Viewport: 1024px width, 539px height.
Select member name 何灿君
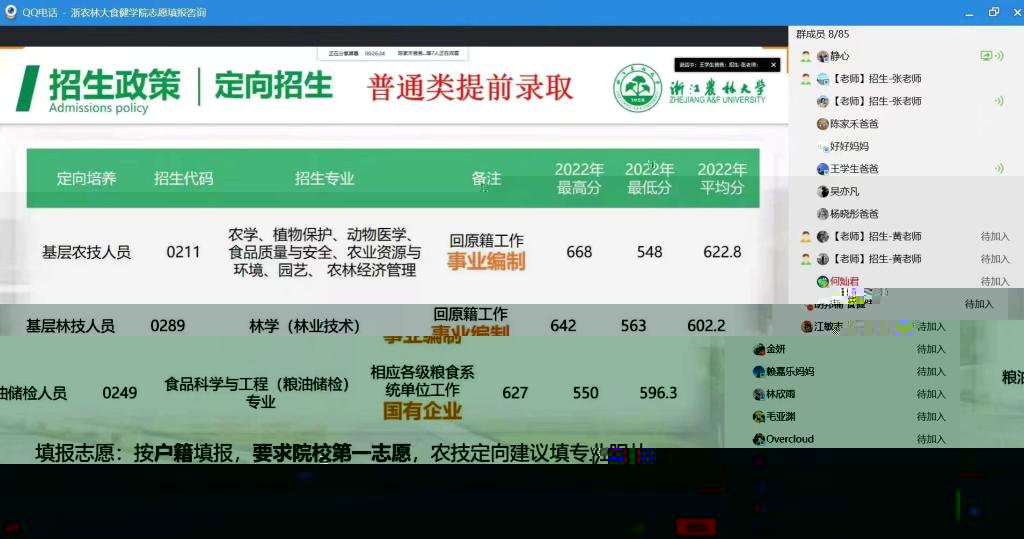pos(845,282)
